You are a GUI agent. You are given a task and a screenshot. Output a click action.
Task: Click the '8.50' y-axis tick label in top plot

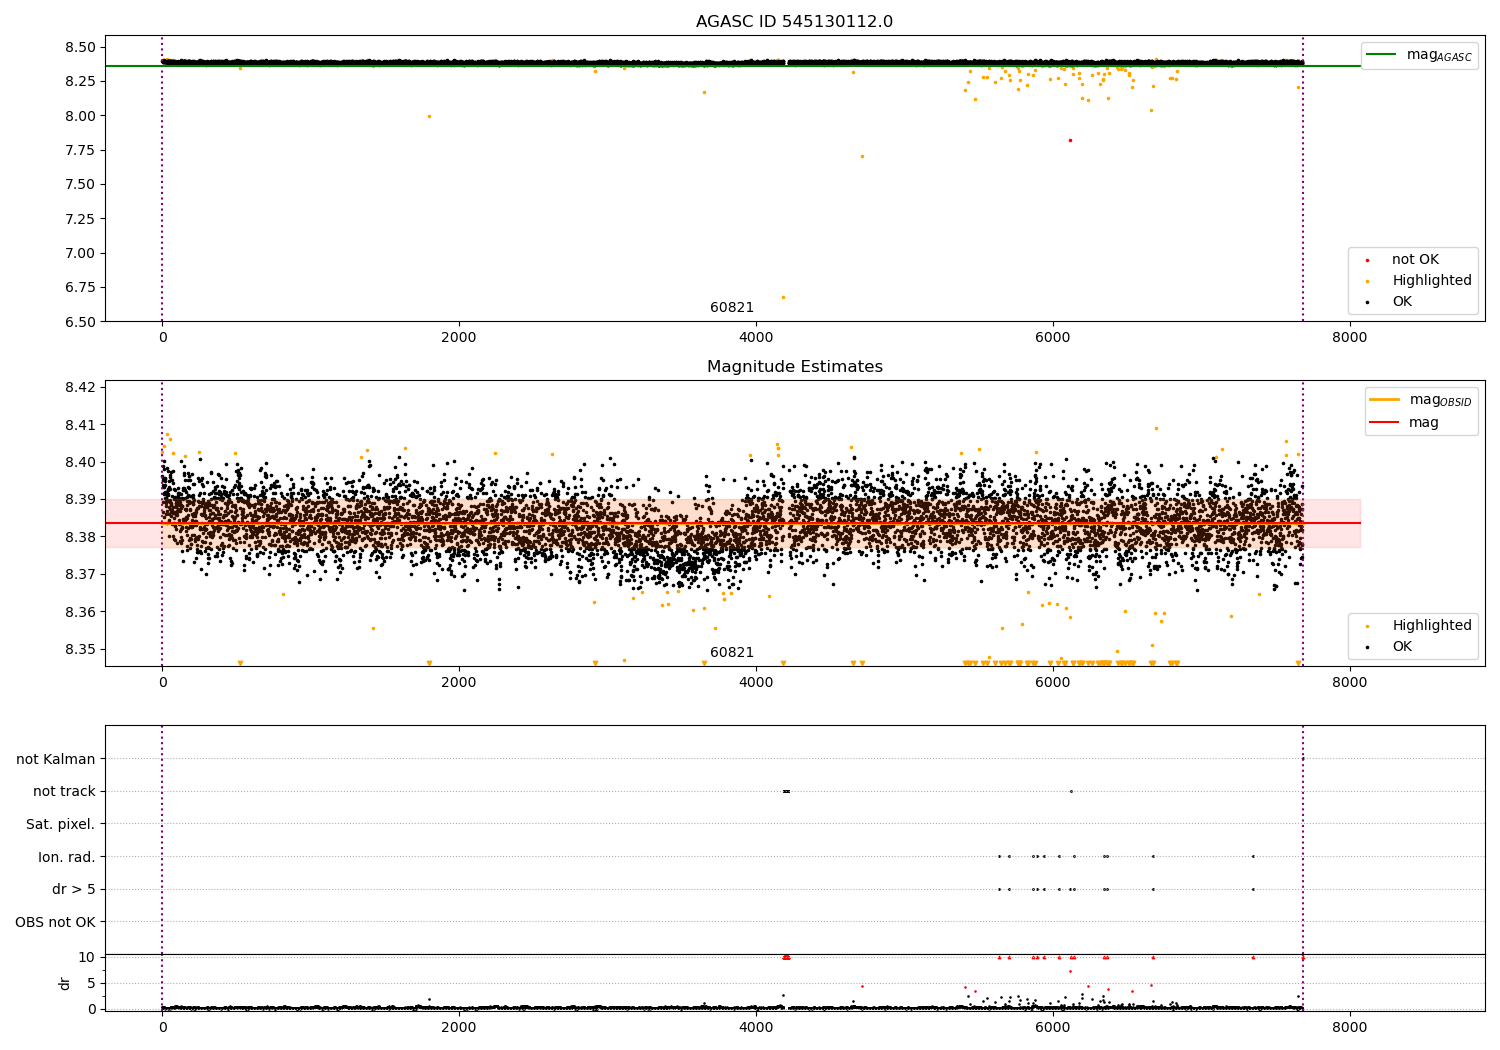82,47
